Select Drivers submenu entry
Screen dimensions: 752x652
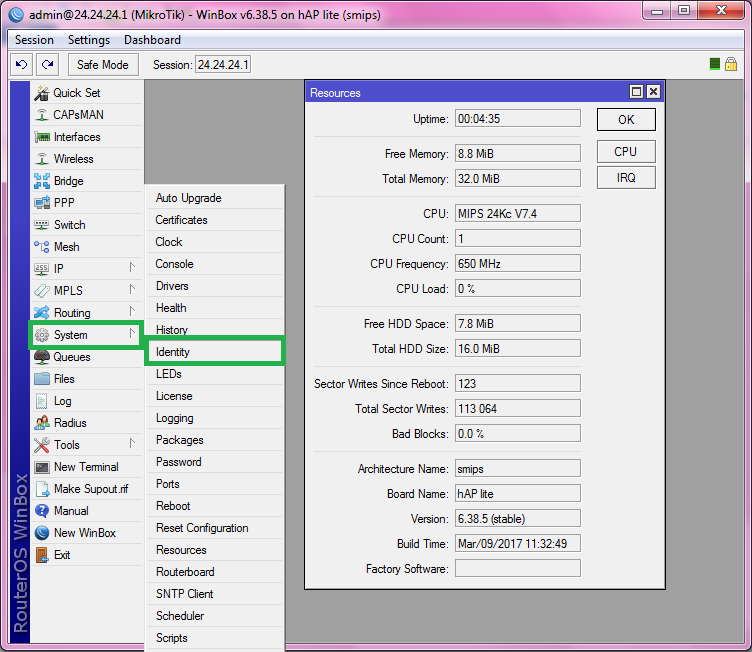tap(214, 286)
